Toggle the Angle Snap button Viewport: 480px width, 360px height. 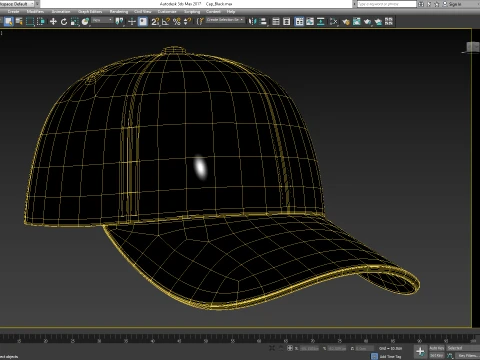coord(166,22)
